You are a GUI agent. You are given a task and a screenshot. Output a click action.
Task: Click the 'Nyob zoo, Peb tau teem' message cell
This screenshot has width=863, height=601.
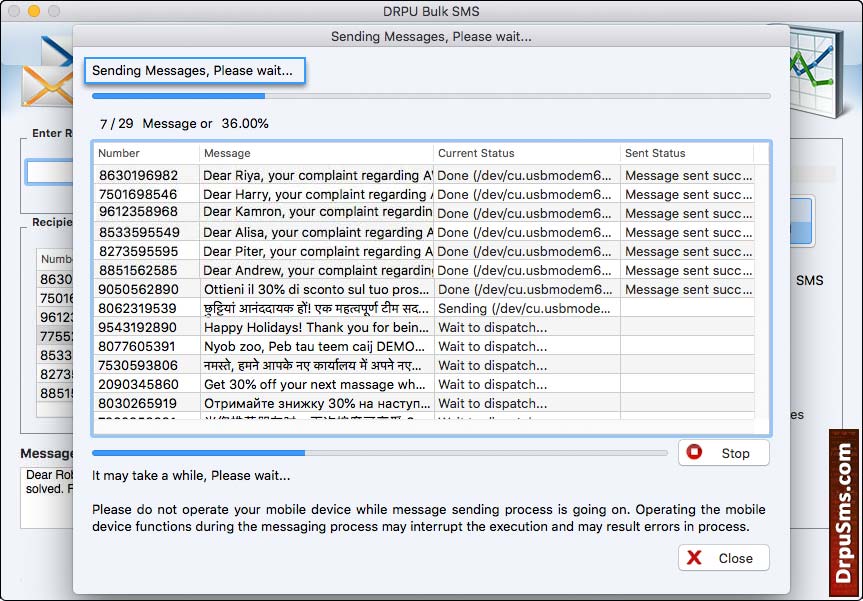pos(317,346)
